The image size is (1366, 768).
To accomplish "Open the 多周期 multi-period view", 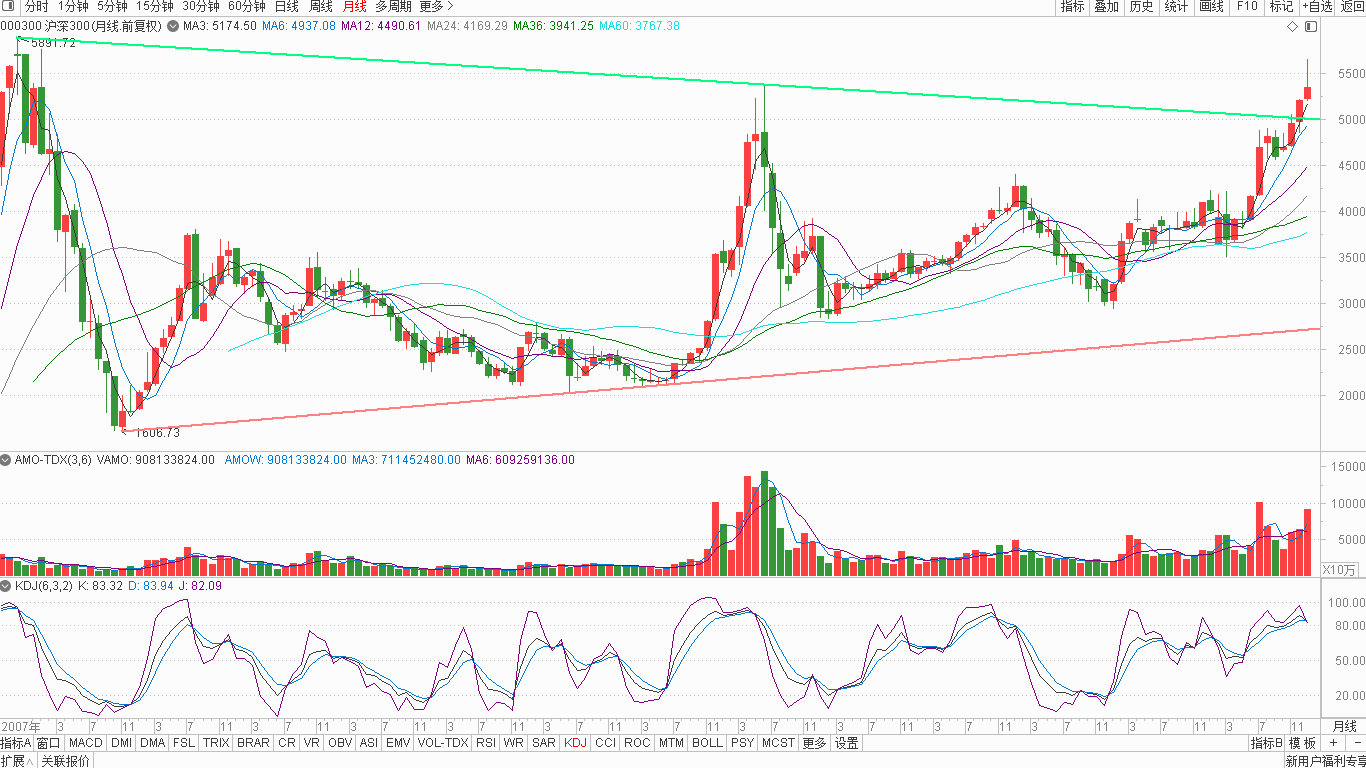I will click(393, 6).
